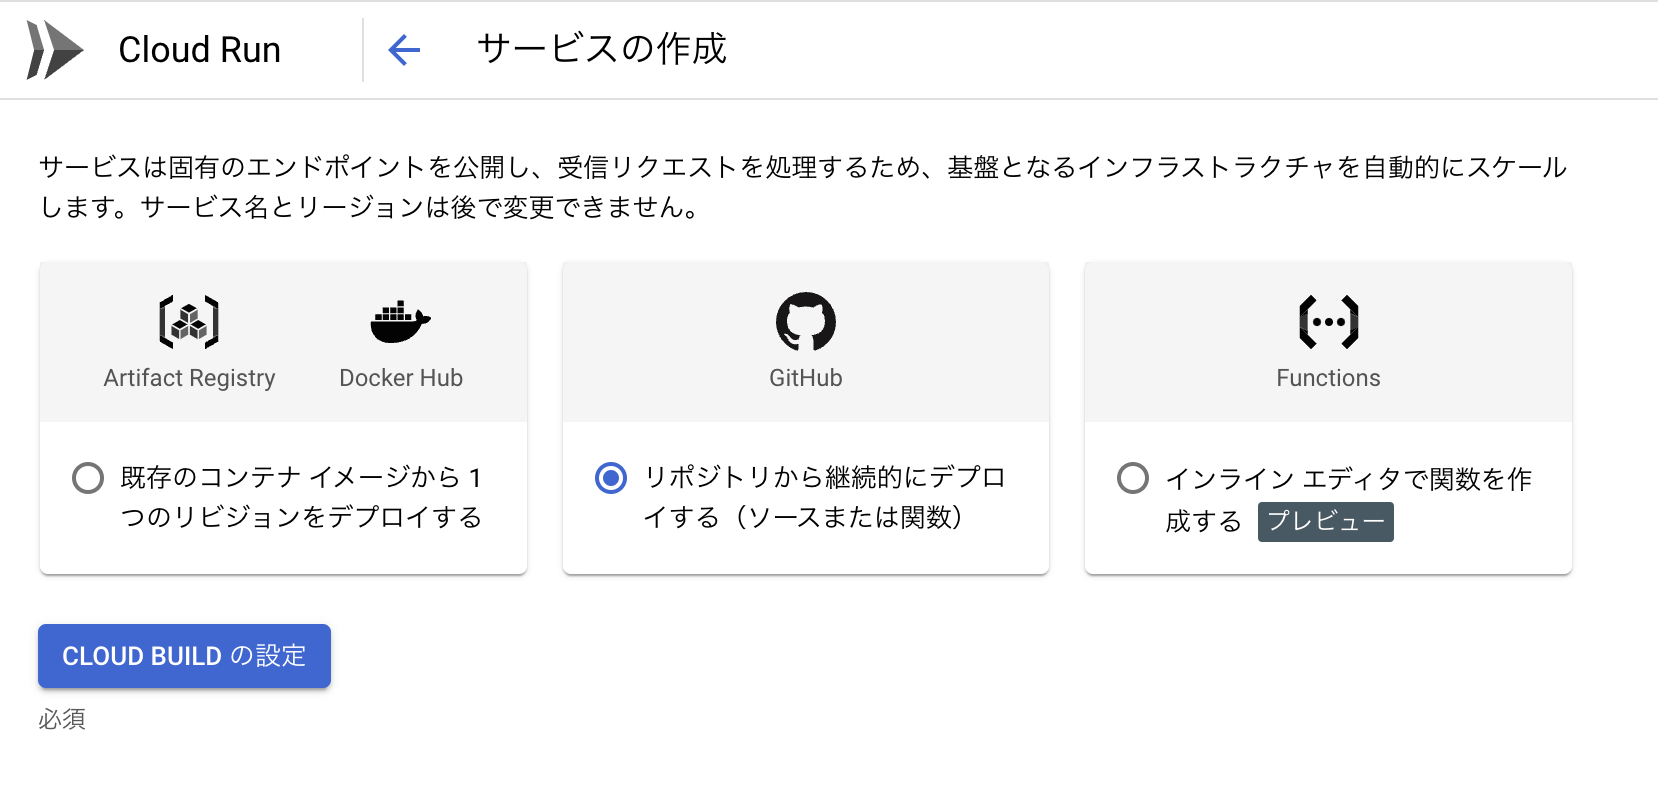Click the GitHub label under the Octocat
This screenshot has width=1658, height=787.
[805, 378]
